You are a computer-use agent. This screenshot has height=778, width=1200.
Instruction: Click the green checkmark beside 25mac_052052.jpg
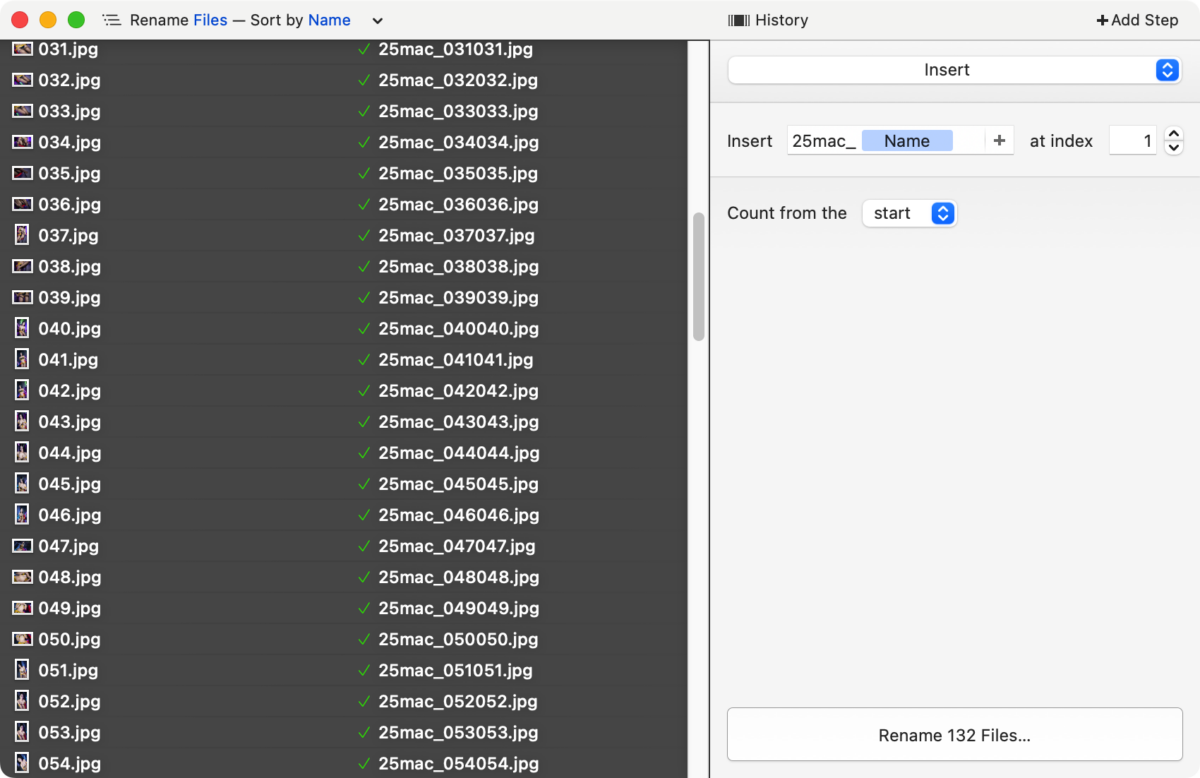click(364, 702)
